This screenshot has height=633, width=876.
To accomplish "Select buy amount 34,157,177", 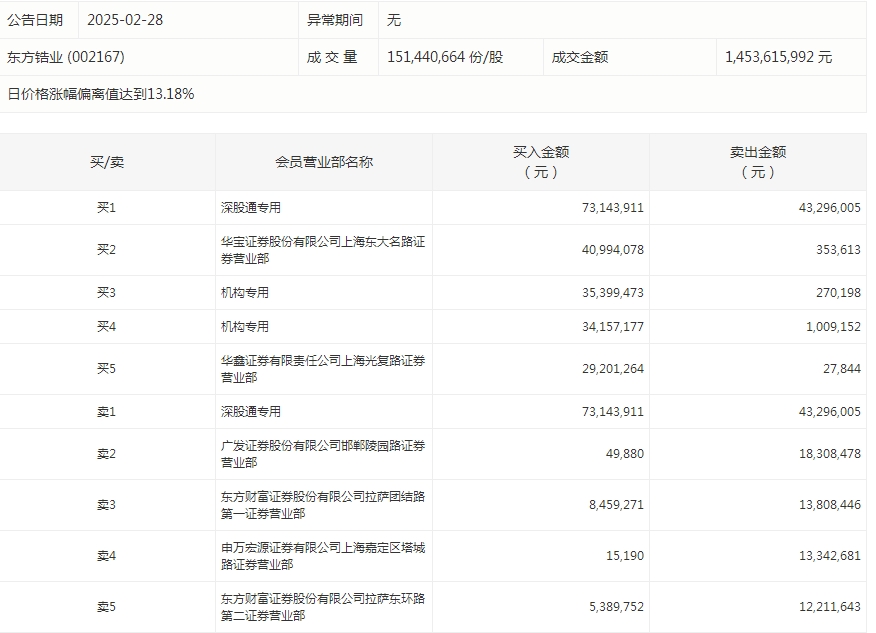I will point(613,327).
